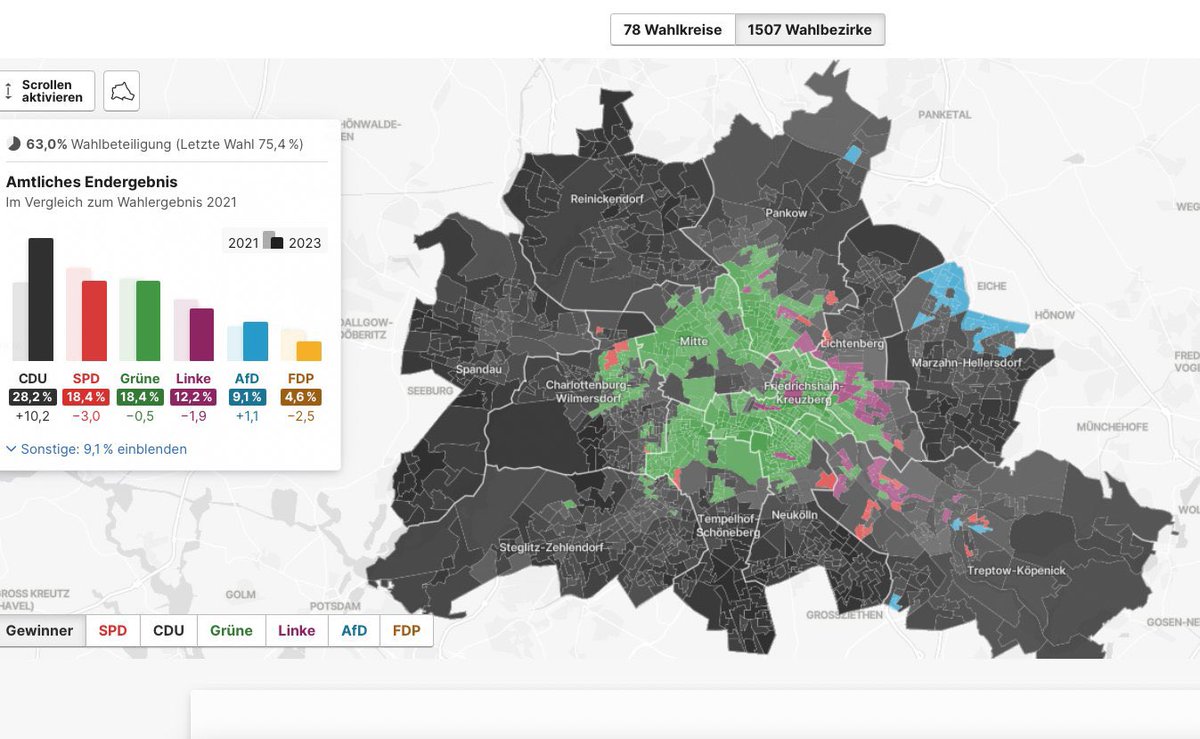Switch to the 1507 Wahlbezirke view
Image resolution: width=1200 pixels, height=739 pixels.
[808, 29]
